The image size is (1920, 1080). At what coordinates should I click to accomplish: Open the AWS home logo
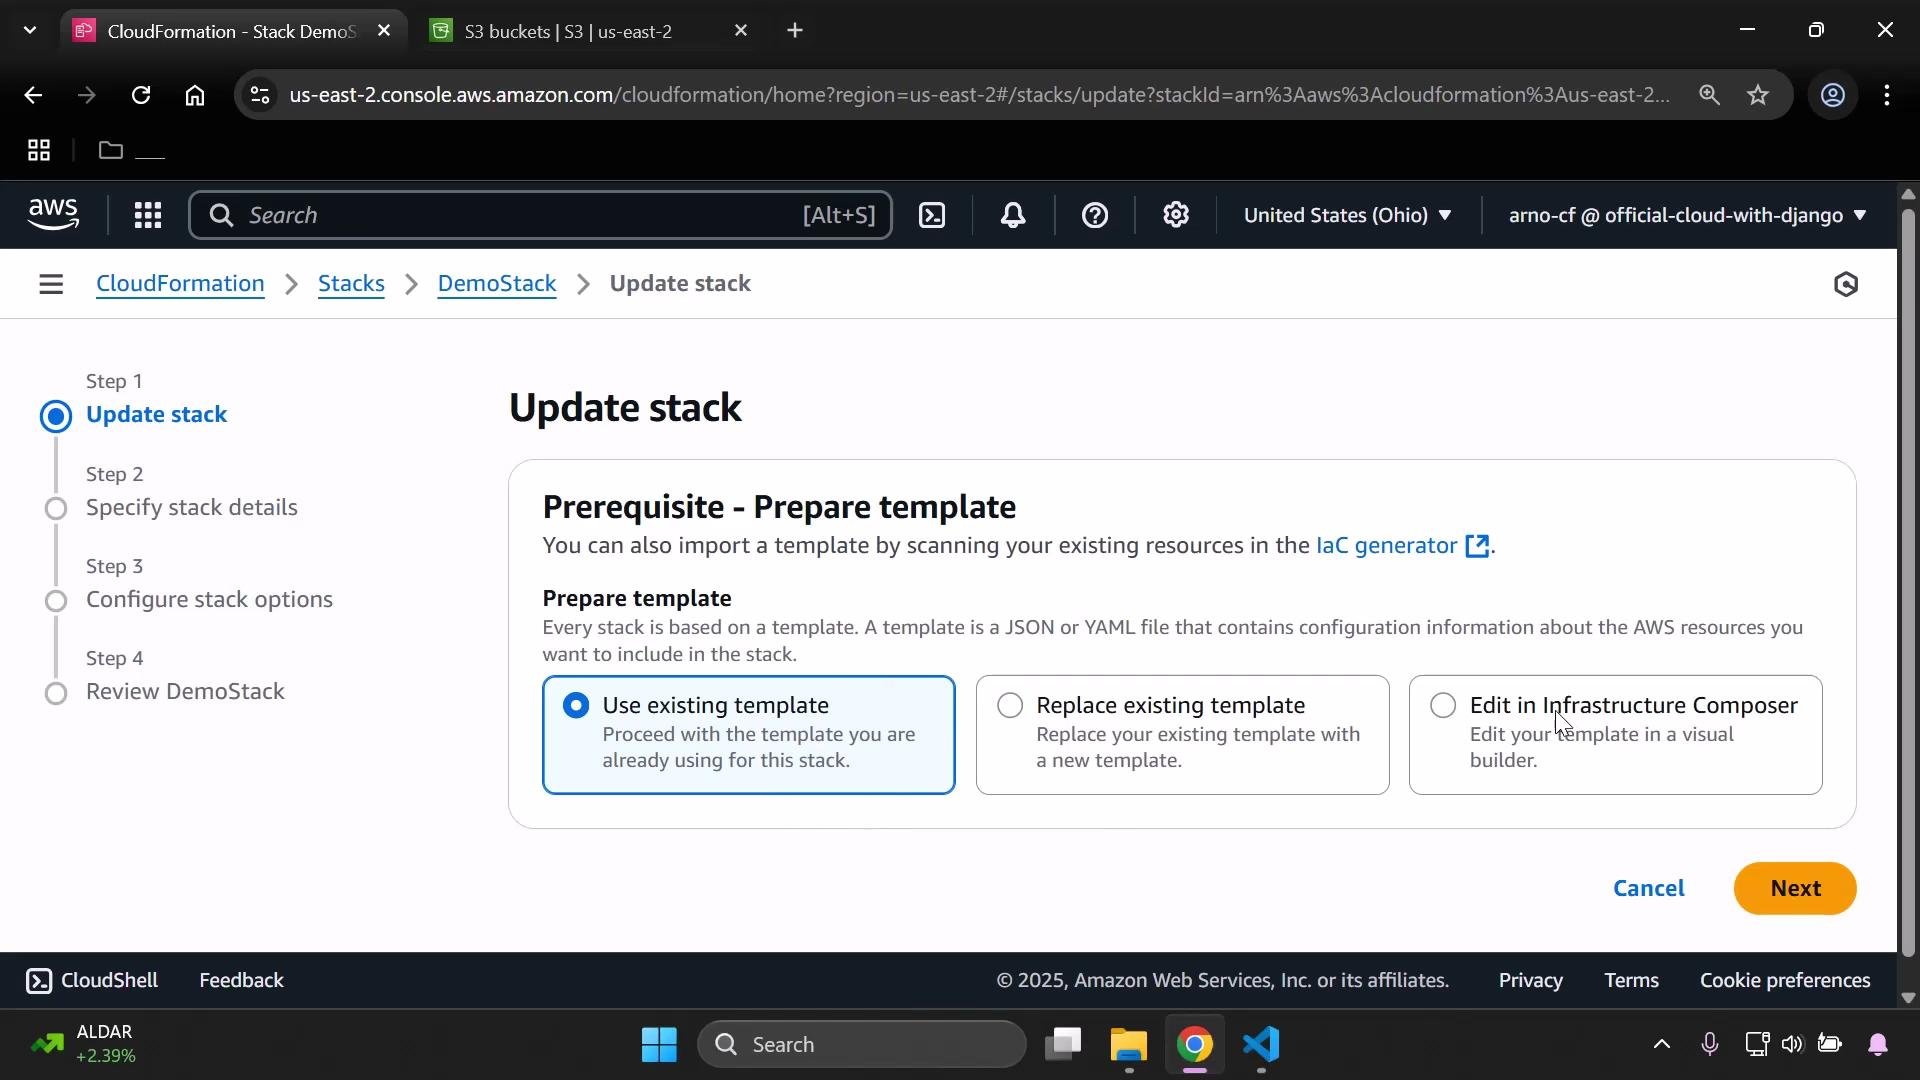[x=53, y=215]
